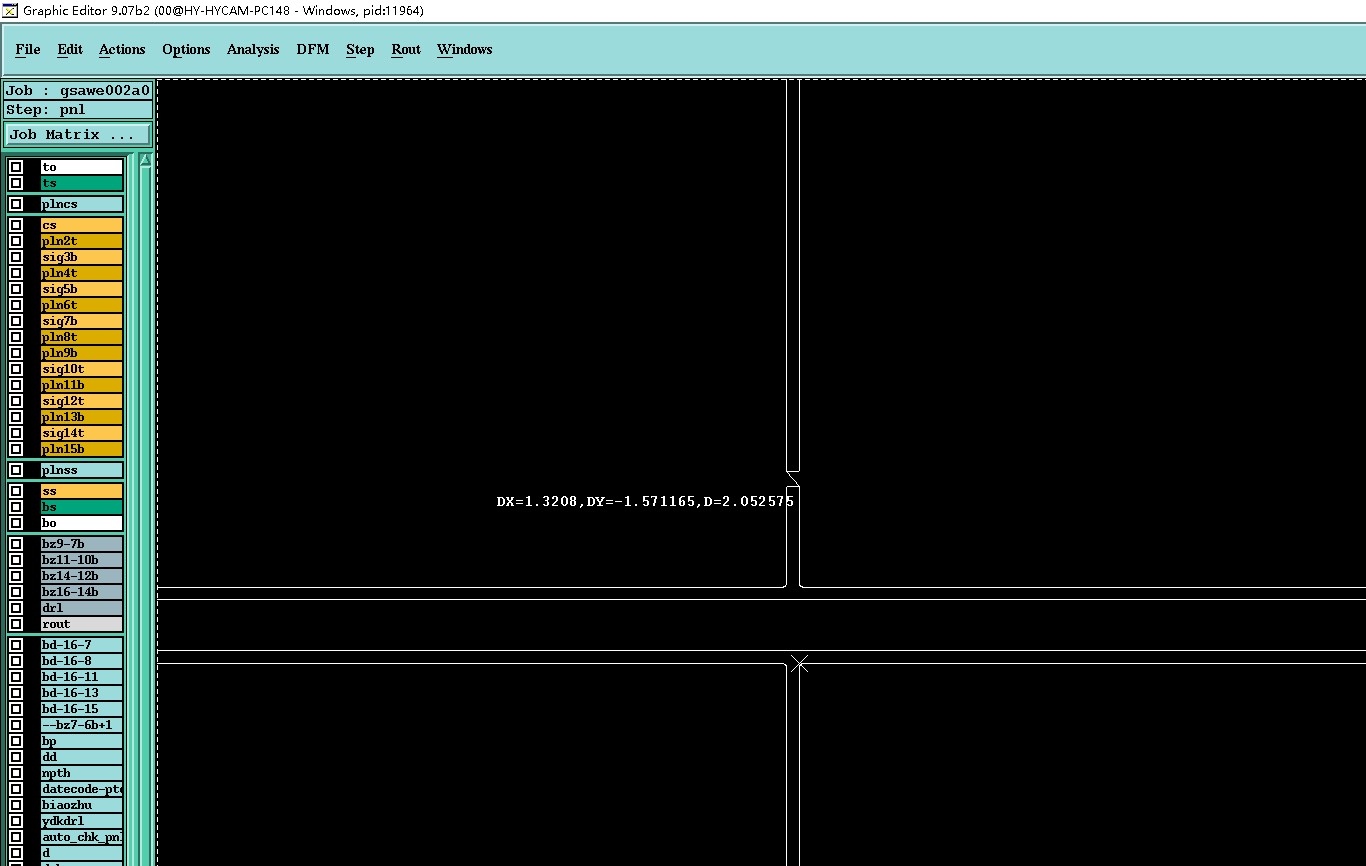
Task: Open the File menu
Action: pyautogui.click(x=28, y=49)
